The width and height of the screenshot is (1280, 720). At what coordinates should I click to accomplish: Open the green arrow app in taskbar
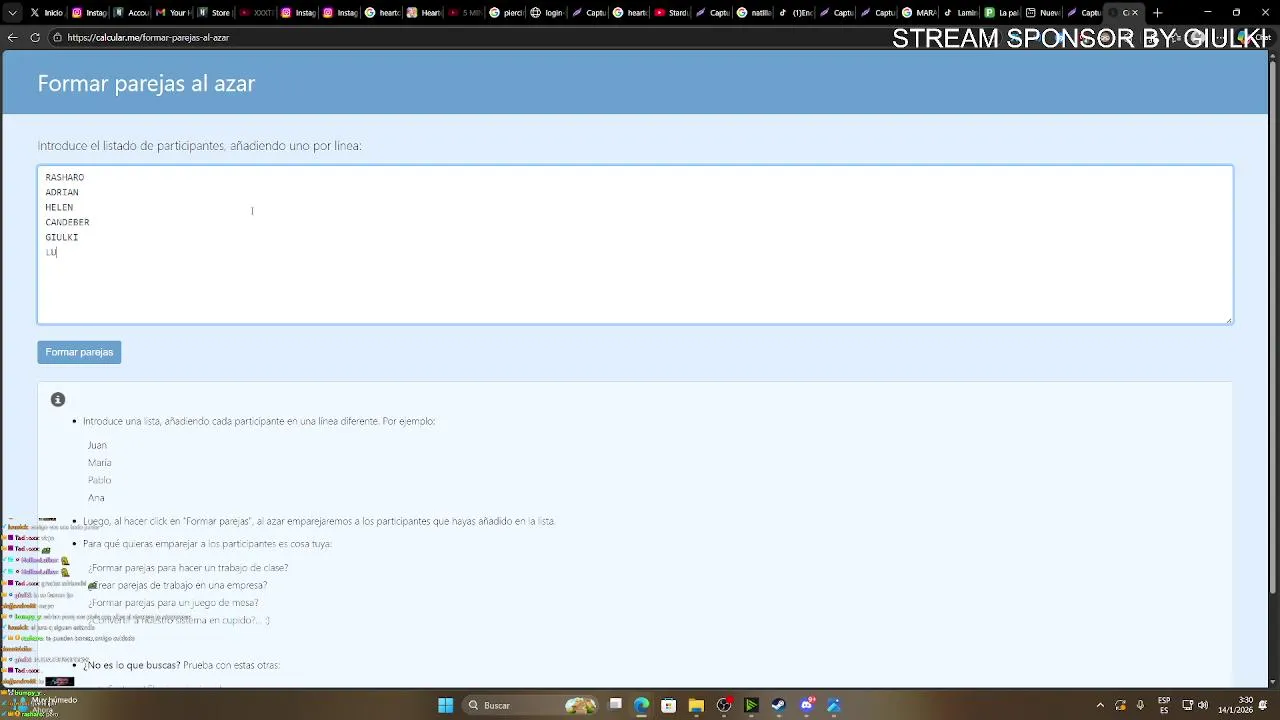tap(751, 705)
